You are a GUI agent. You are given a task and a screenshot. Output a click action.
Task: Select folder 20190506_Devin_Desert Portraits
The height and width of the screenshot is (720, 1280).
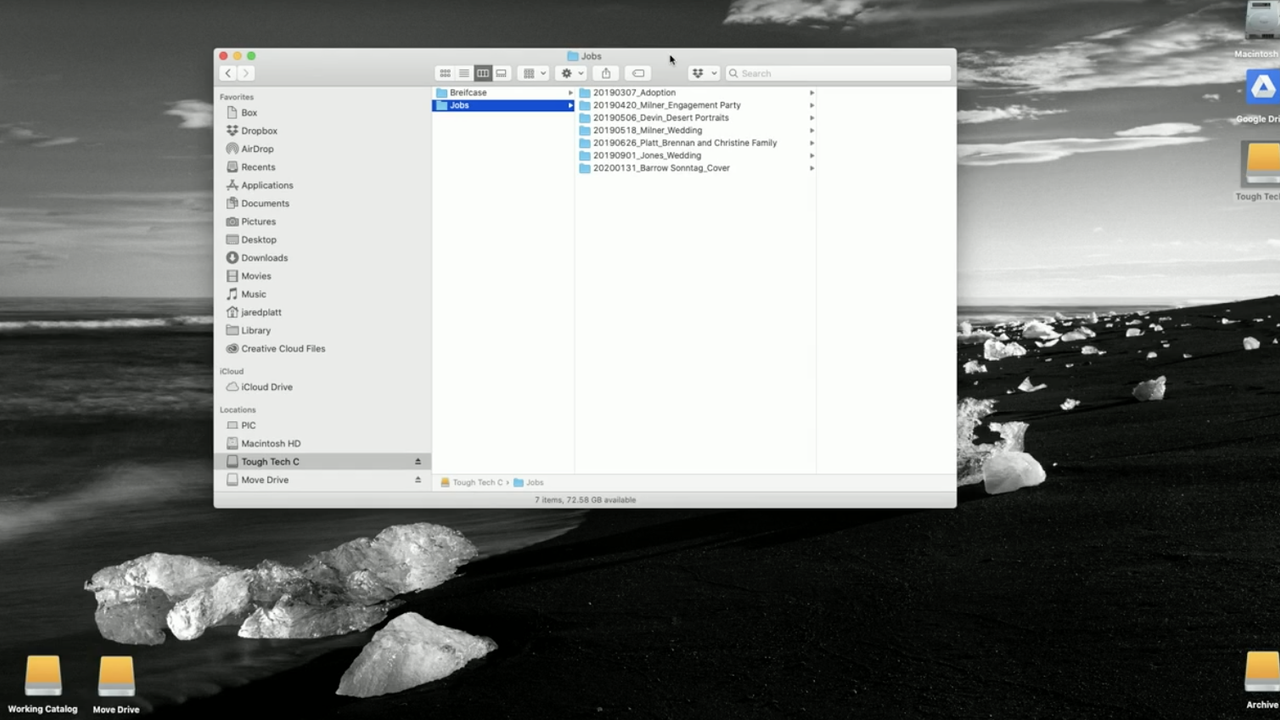[661, 118]
